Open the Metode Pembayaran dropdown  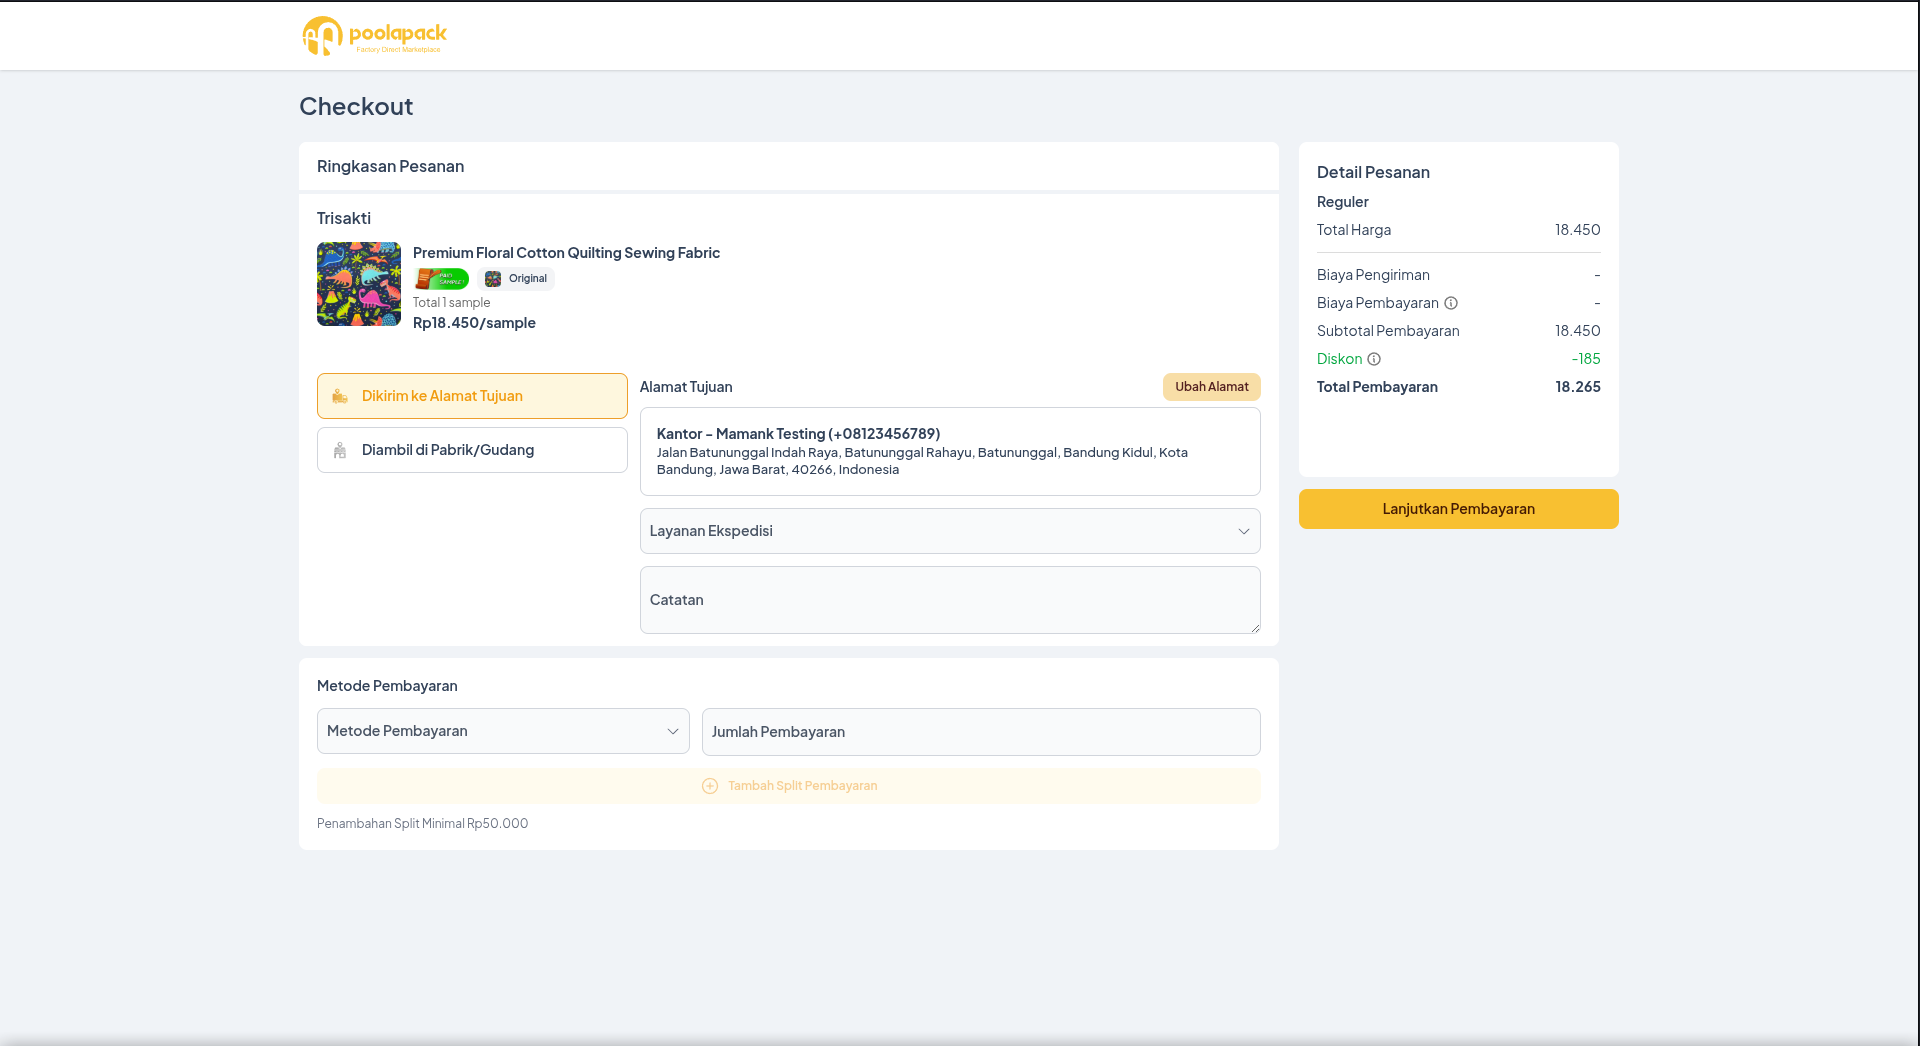503,731
